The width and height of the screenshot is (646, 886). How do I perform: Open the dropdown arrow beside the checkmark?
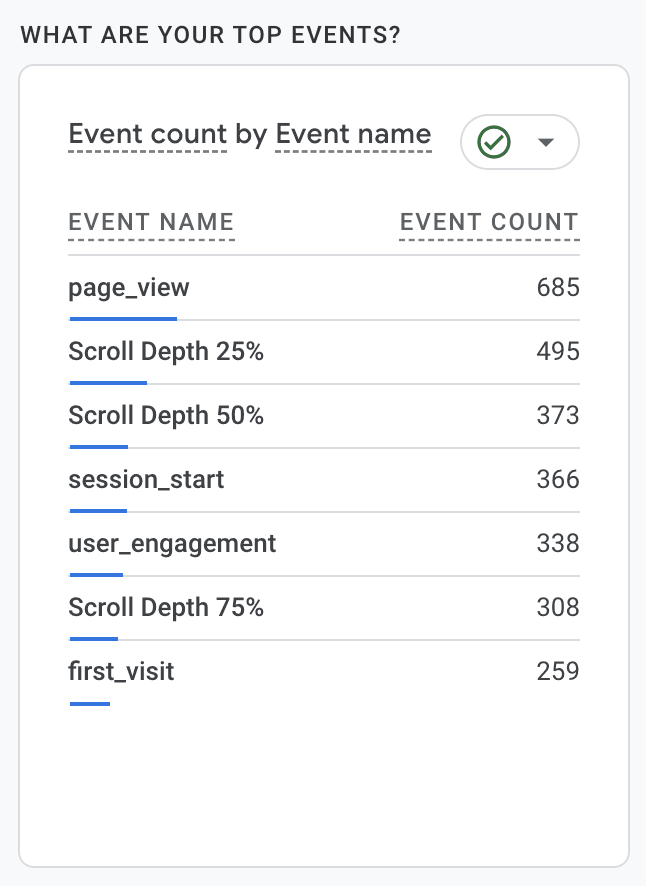pos(545,143)
